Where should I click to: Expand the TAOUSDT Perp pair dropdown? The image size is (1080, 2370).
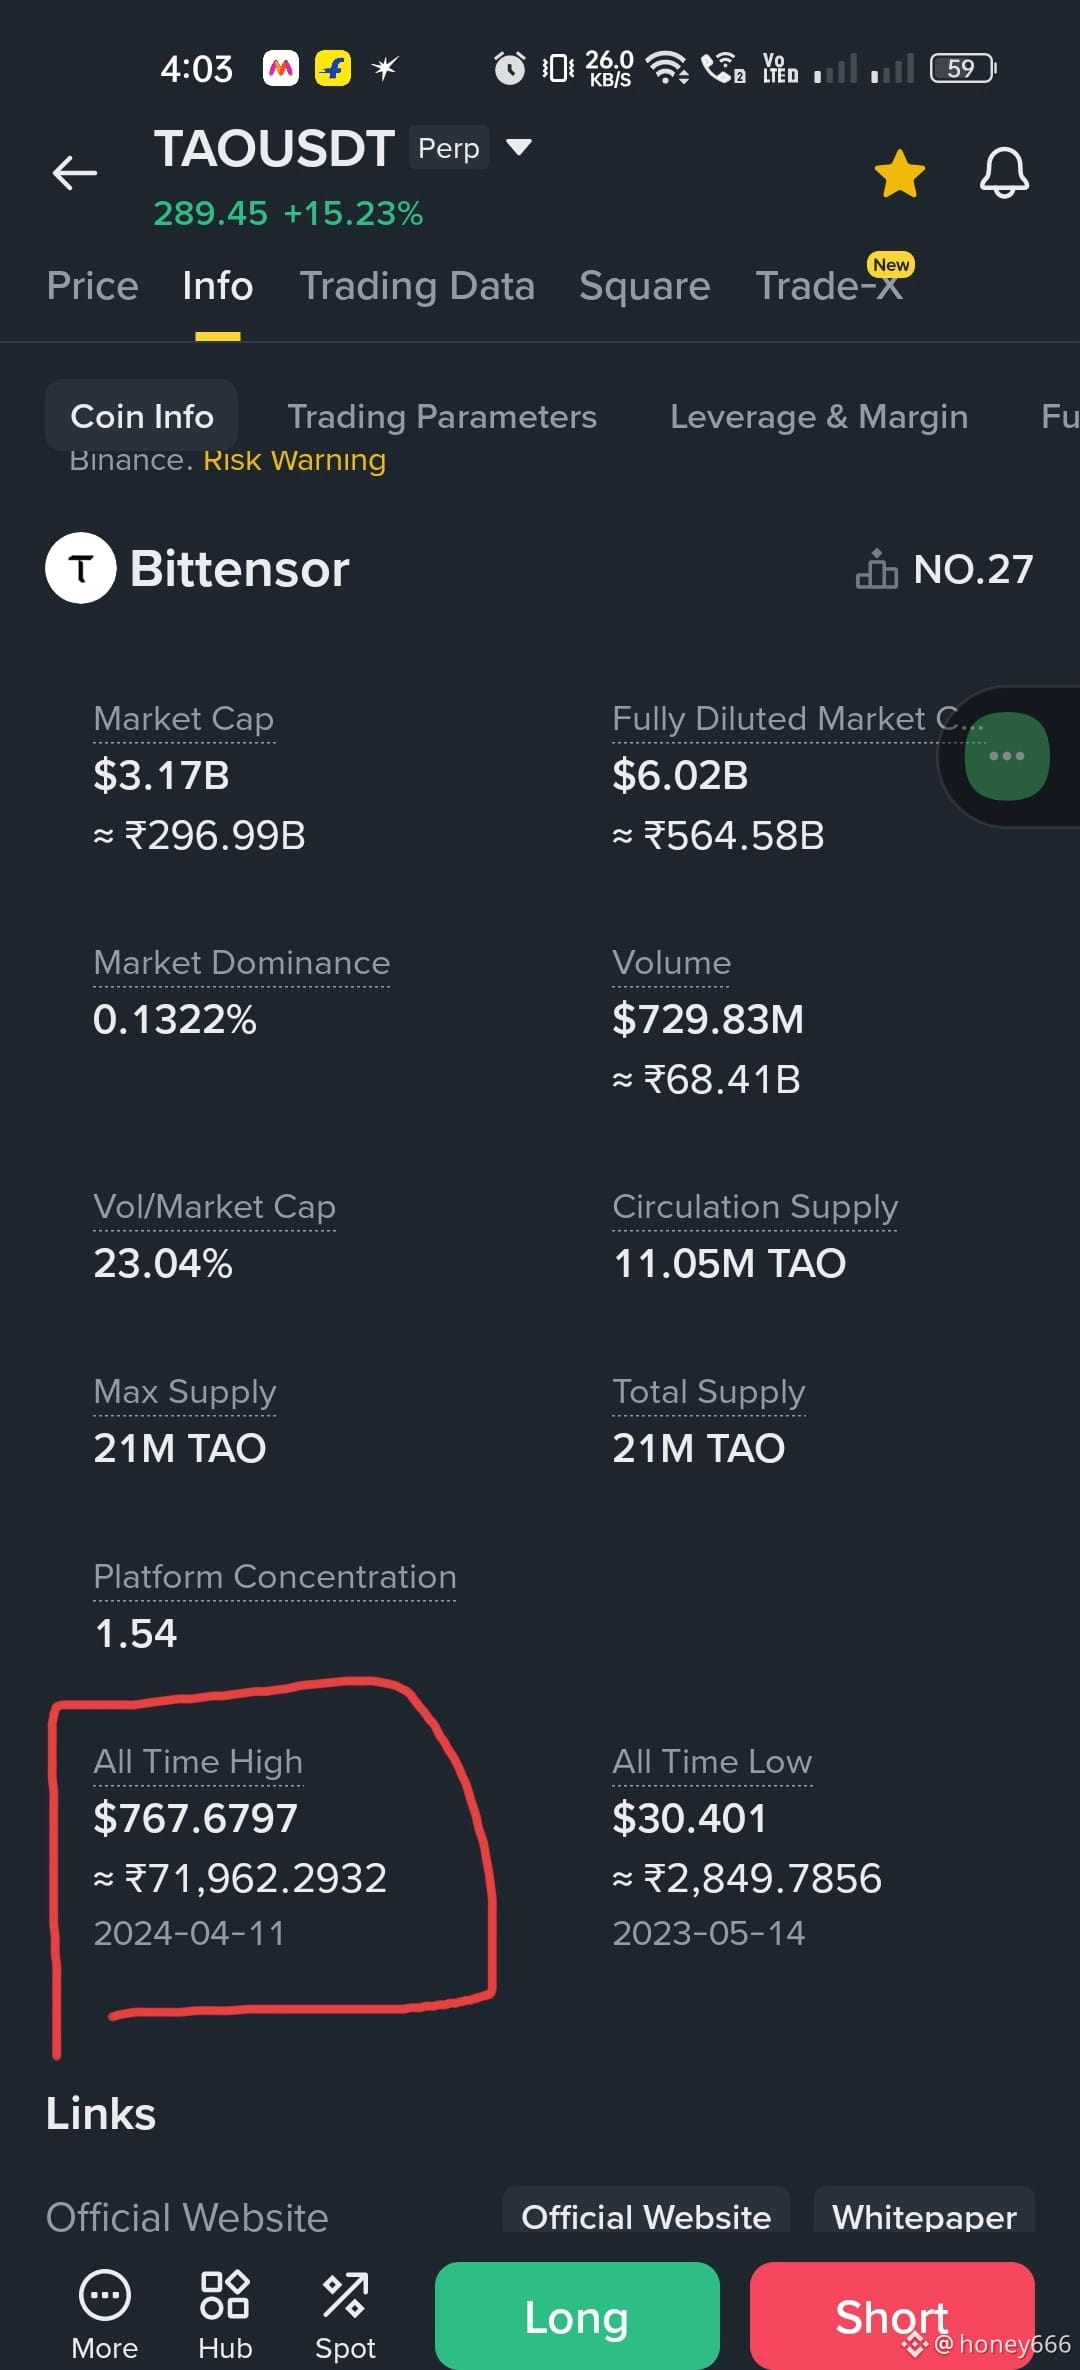[x=518, y=147]
